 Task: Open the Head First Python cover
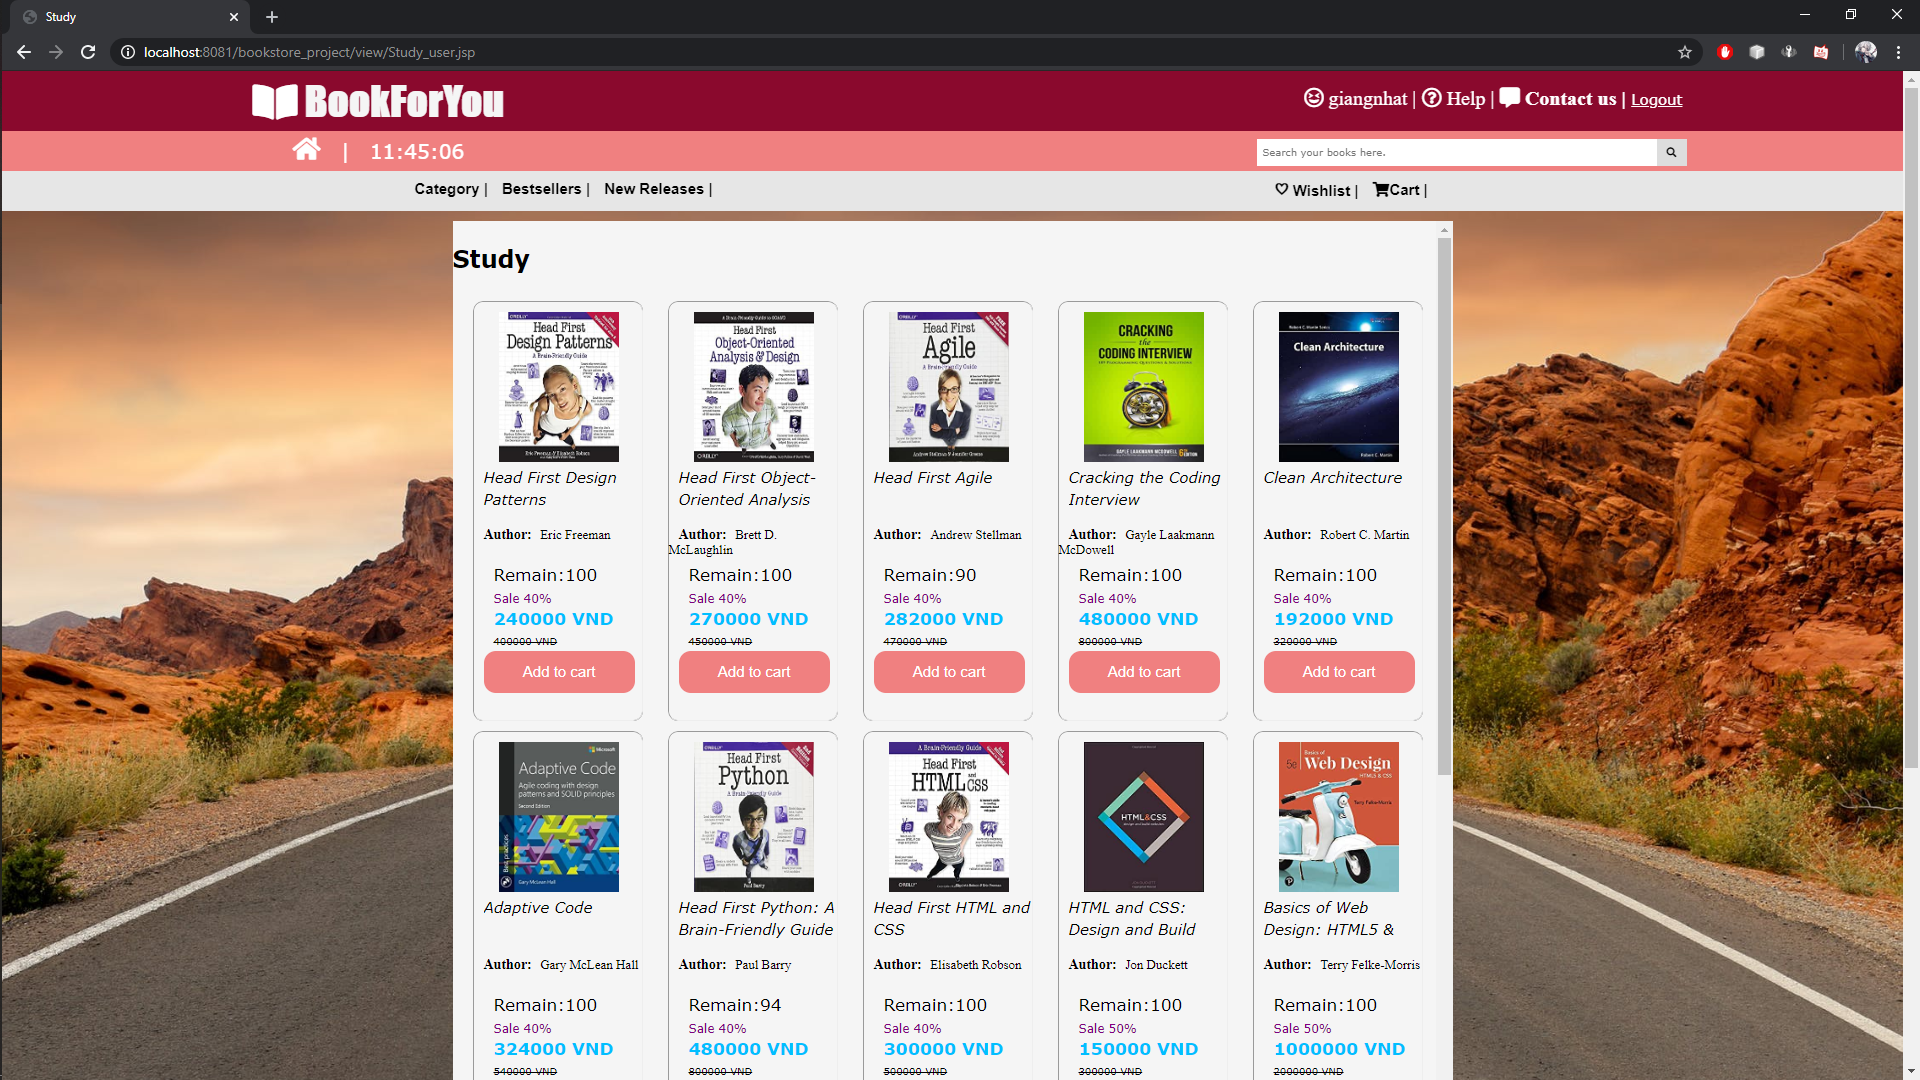(x=754, y=817)
